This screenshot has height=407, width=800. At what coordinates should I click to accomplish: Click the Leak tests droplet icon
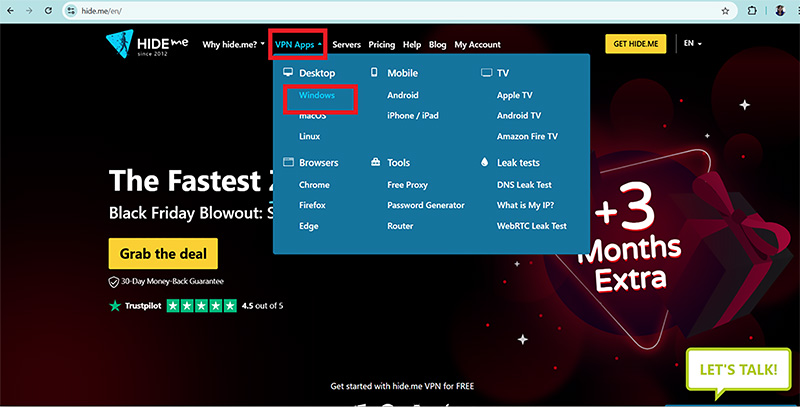(485, 162)
